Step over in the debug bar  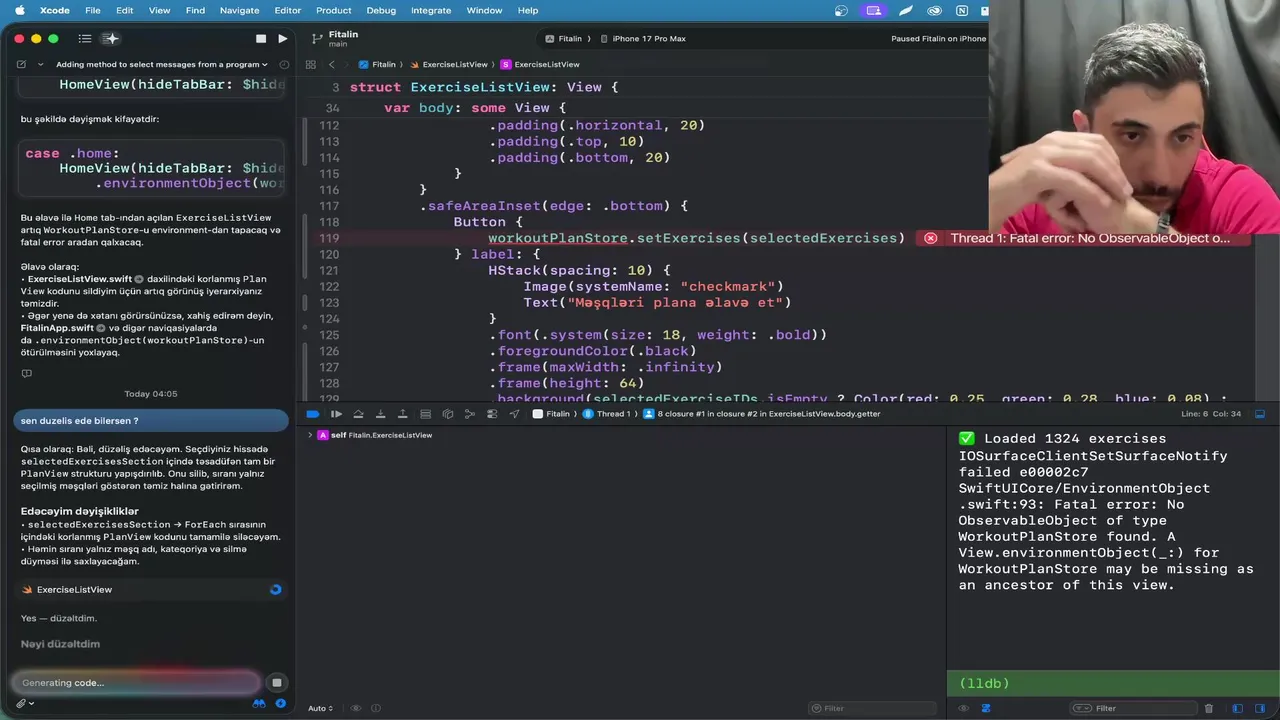[x=358, y=414]
